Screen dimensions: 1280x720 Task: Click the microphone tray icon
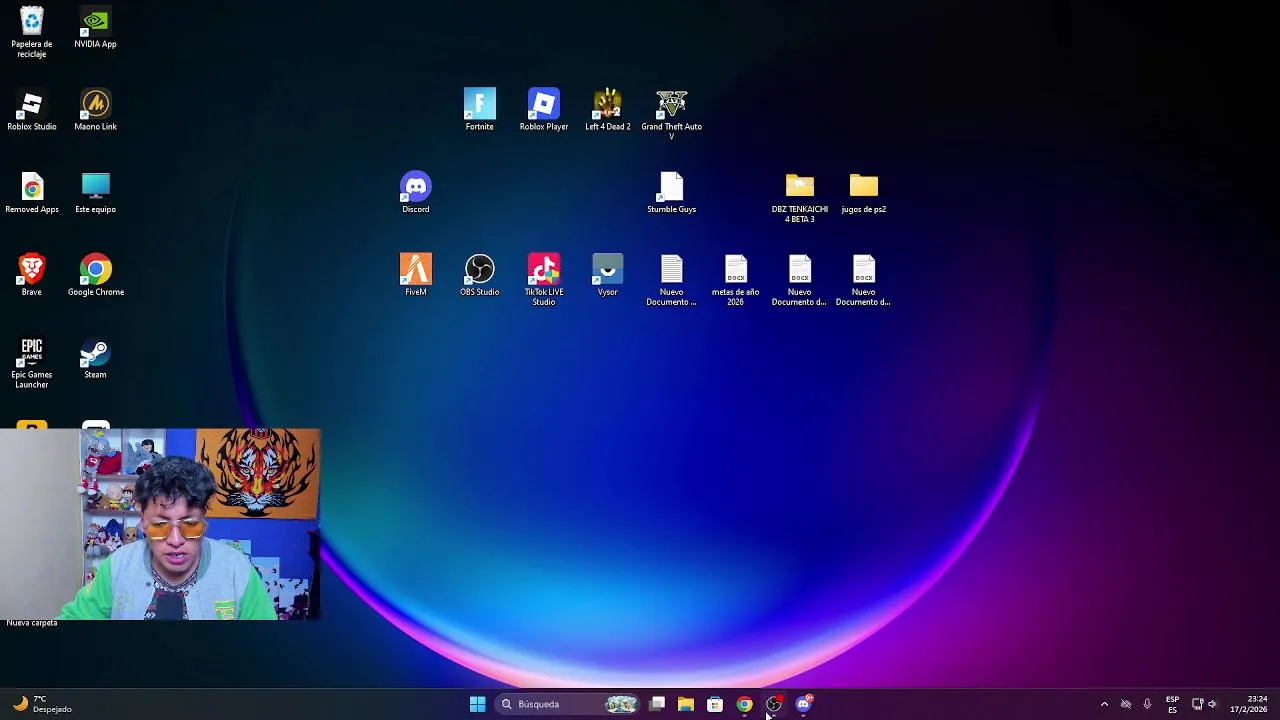click(1147, 704)
